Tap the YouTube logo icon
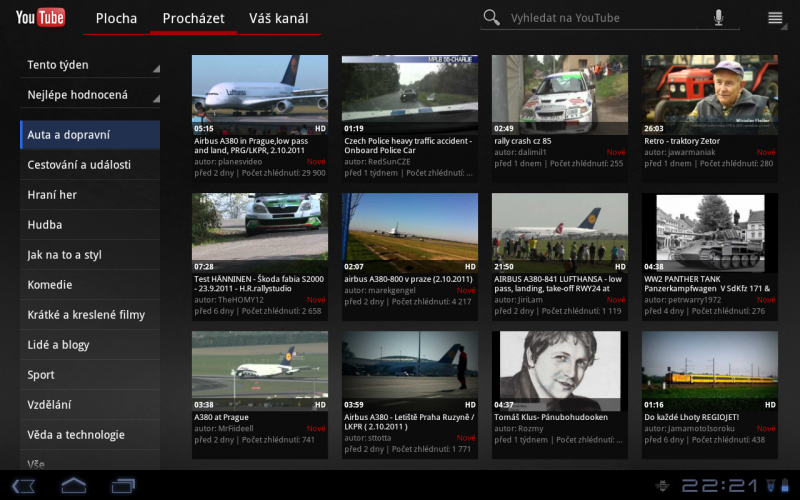The width and height of the screenshot is (800, 500). pos(40,18)
